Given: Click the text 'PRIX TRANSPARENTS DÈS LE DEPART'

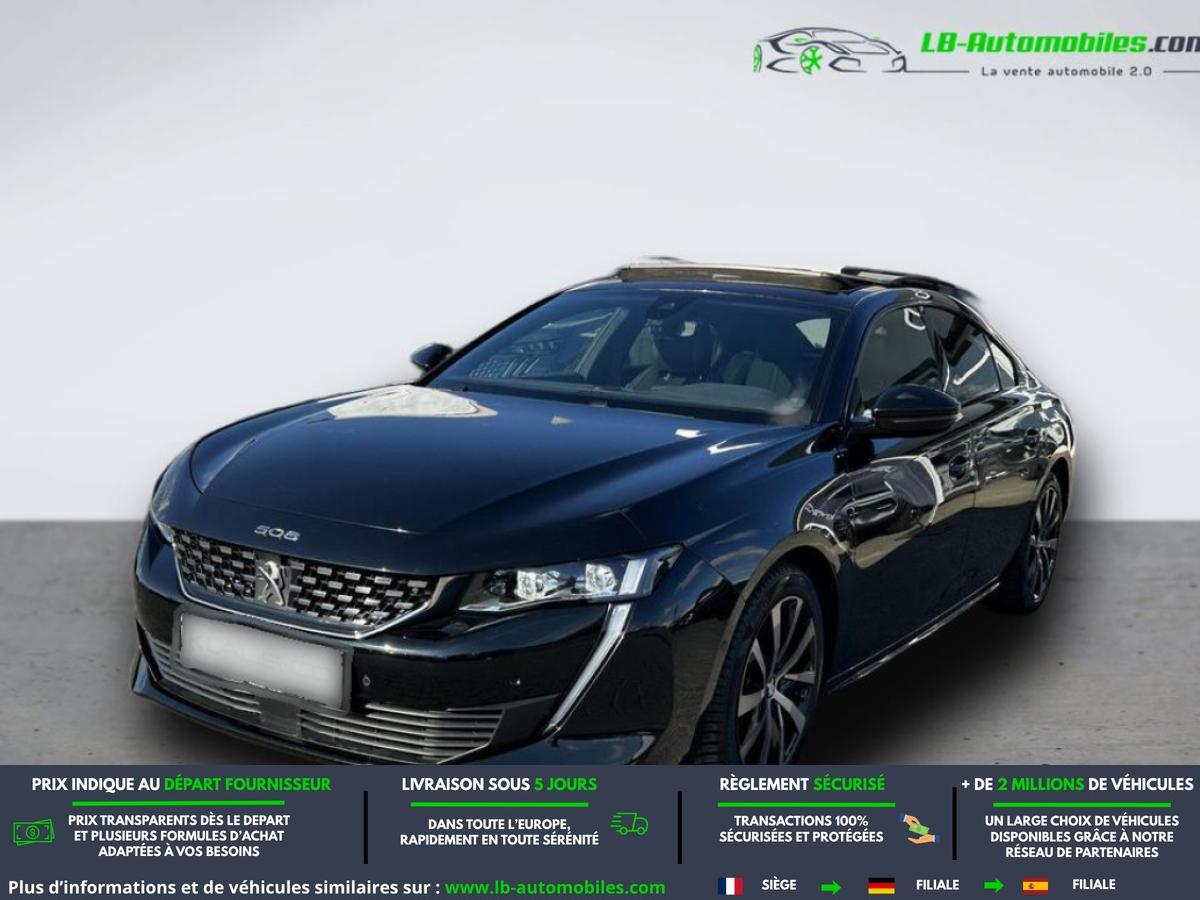Looking at the screenshot, I should point(179,820).
